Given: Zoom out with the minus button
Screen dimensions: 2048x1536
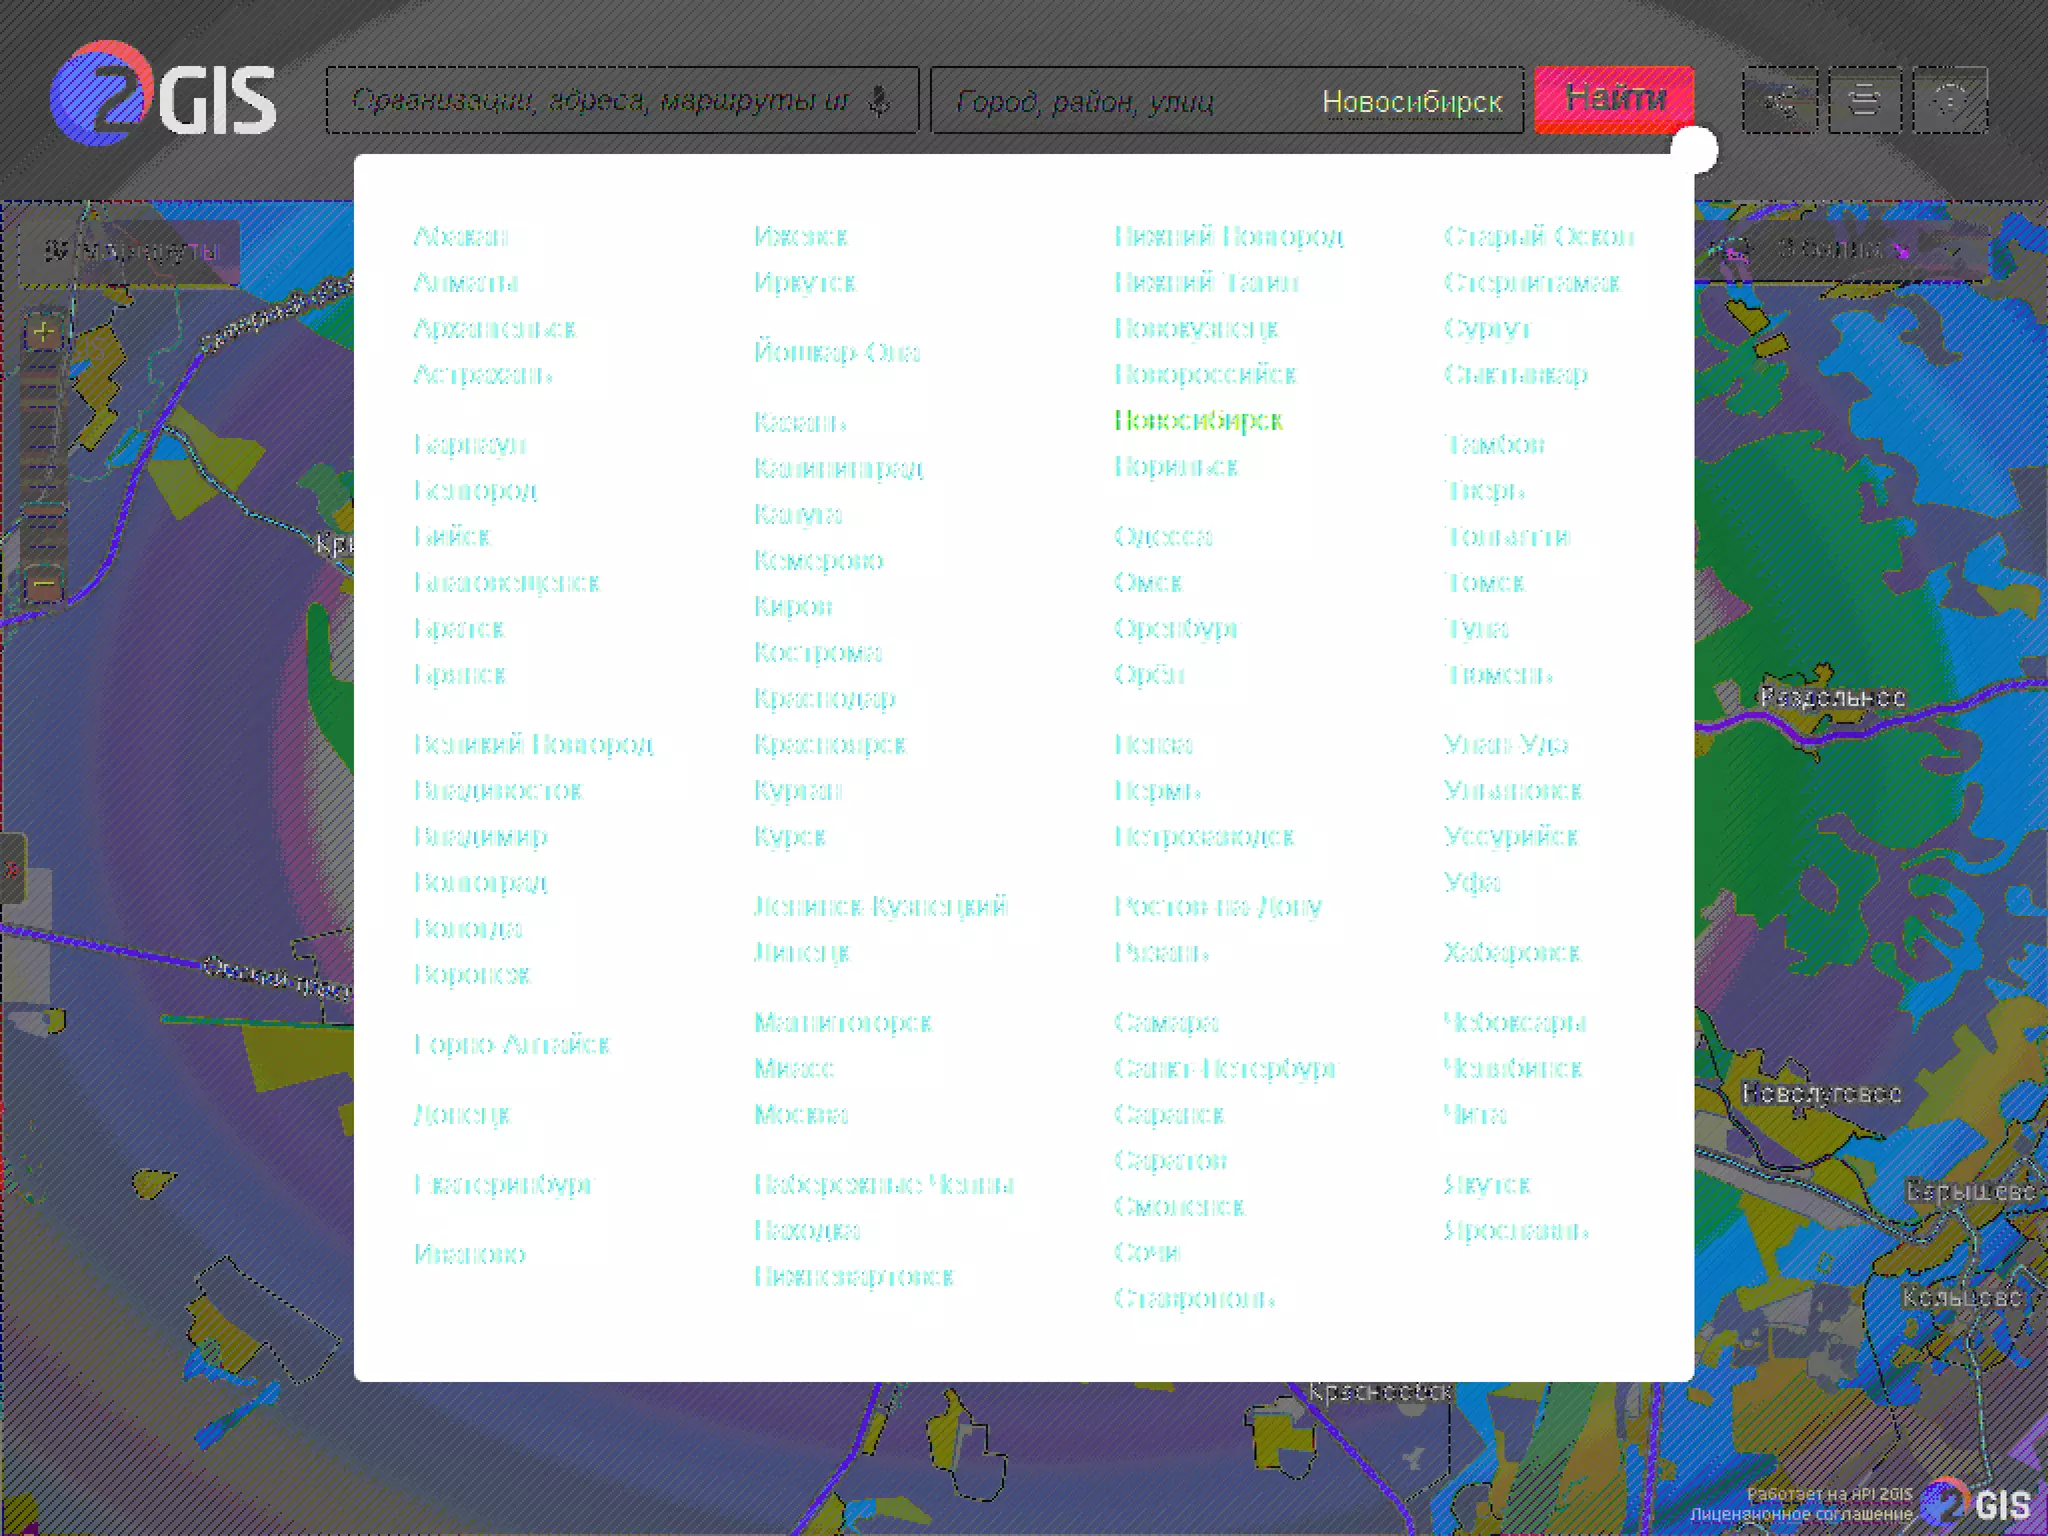Looking at the screenshot, I should click(x=43, y=582).
